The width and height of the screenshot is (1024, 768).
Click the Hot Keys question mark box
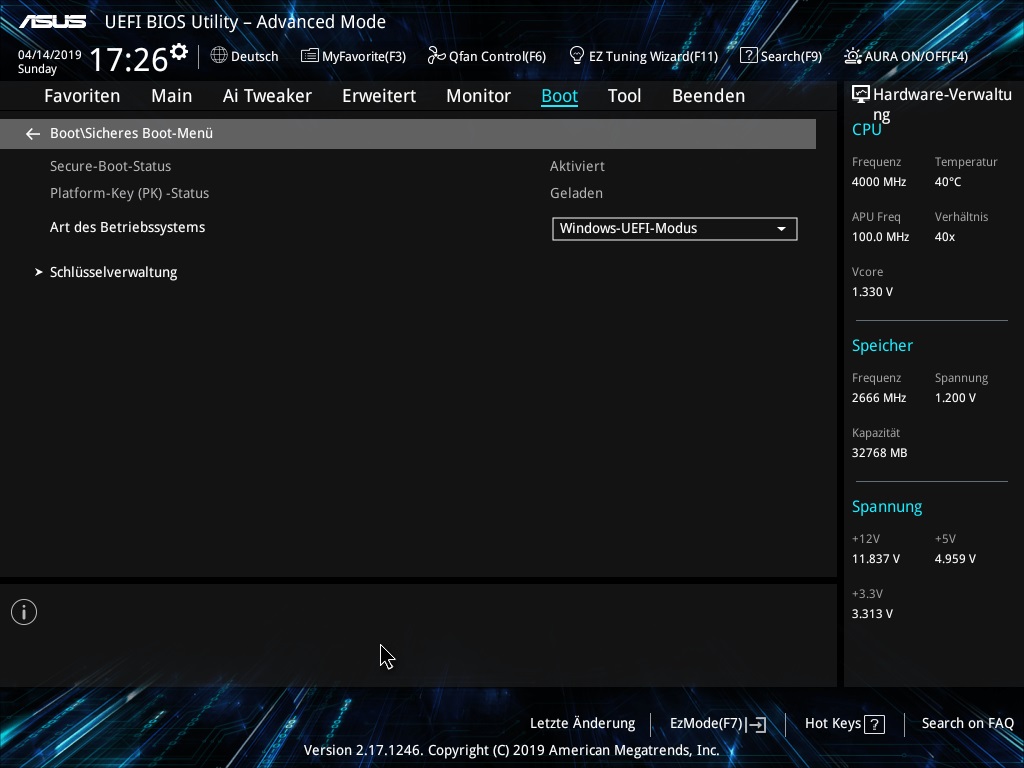click(874, 724)
